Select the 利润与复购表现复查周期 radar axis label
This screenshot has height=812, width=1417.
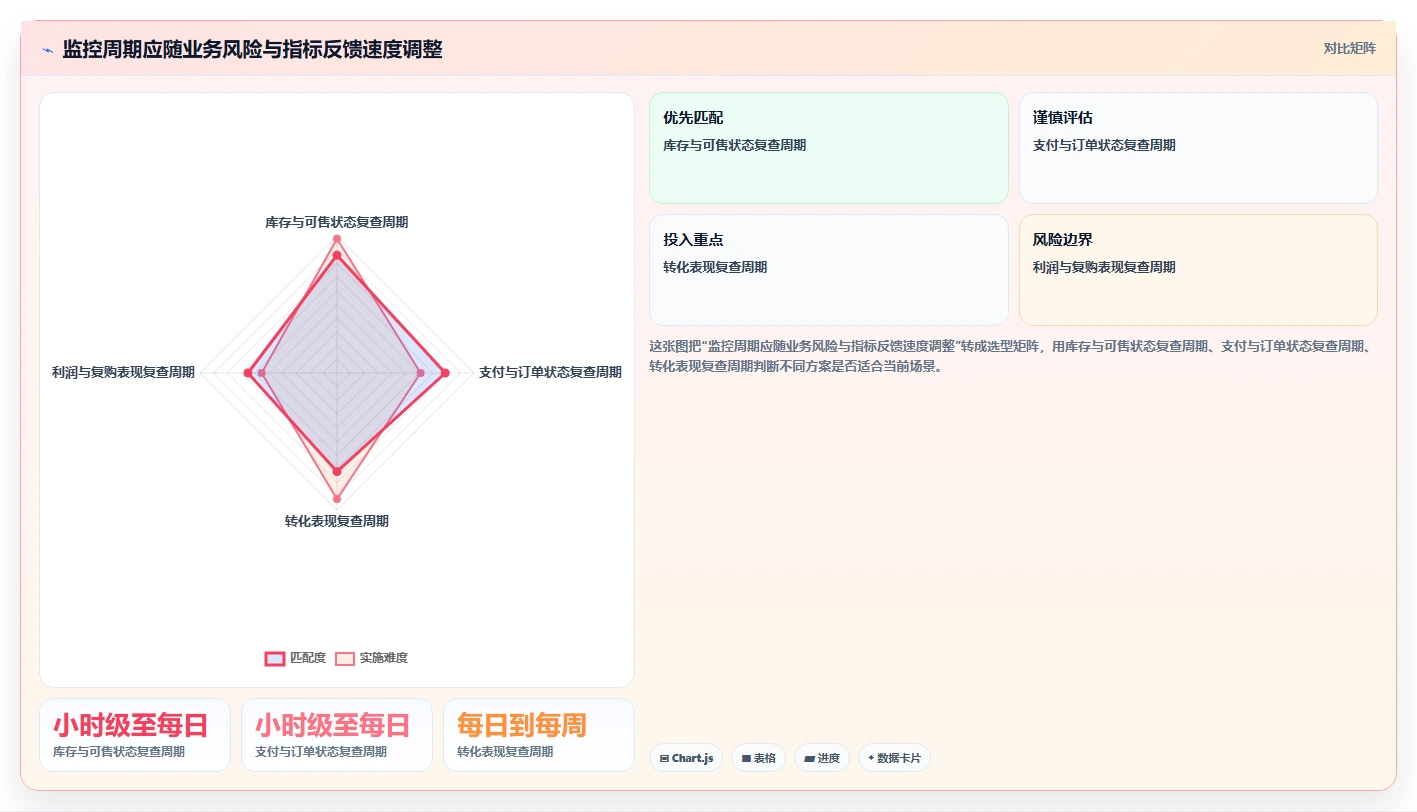123,372
